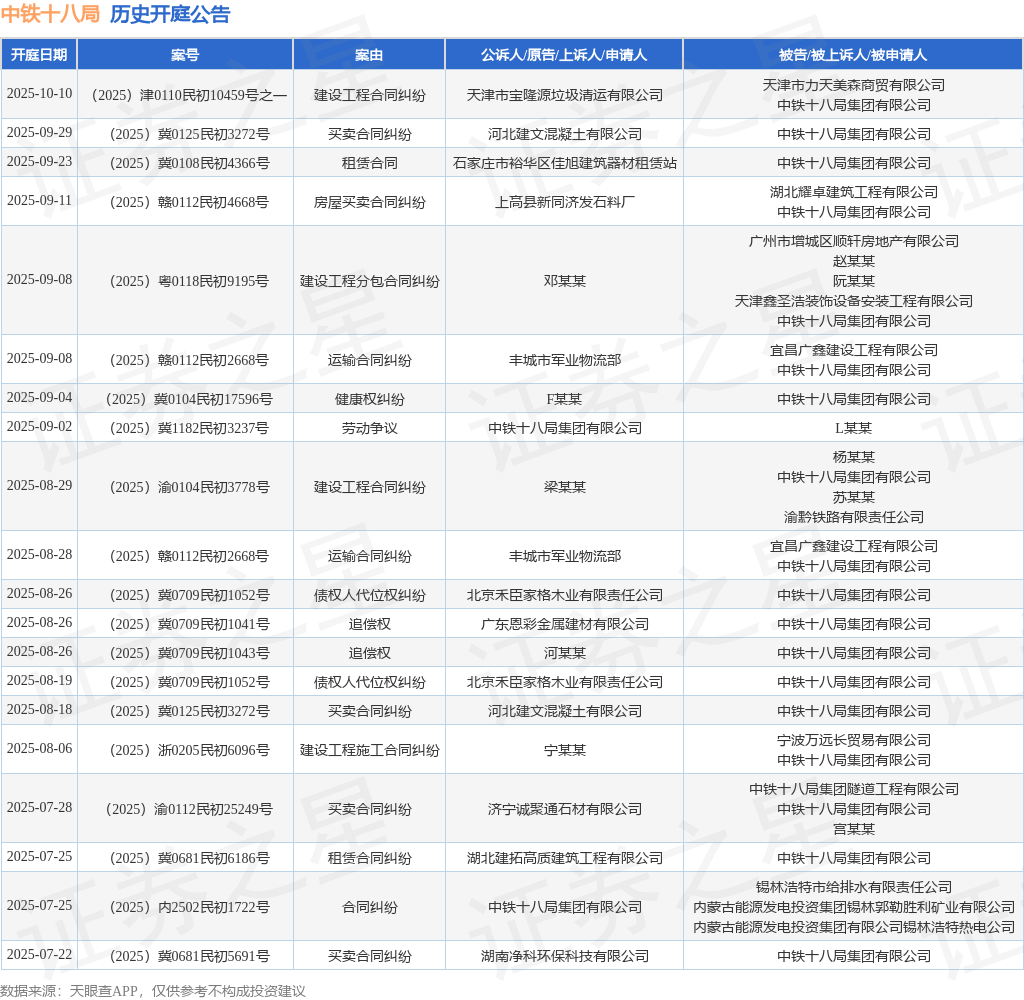The height and width of the screenshot is (1000, 1024).
Task: Select defendant 'L某某'
Action: 854,428
